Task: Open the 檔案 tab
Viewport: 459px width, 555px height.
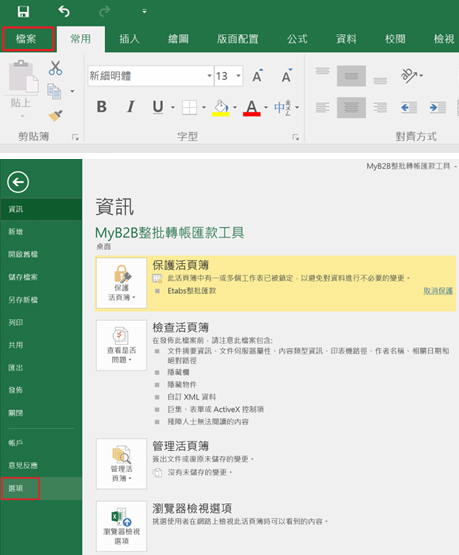Action: [28, 39]
